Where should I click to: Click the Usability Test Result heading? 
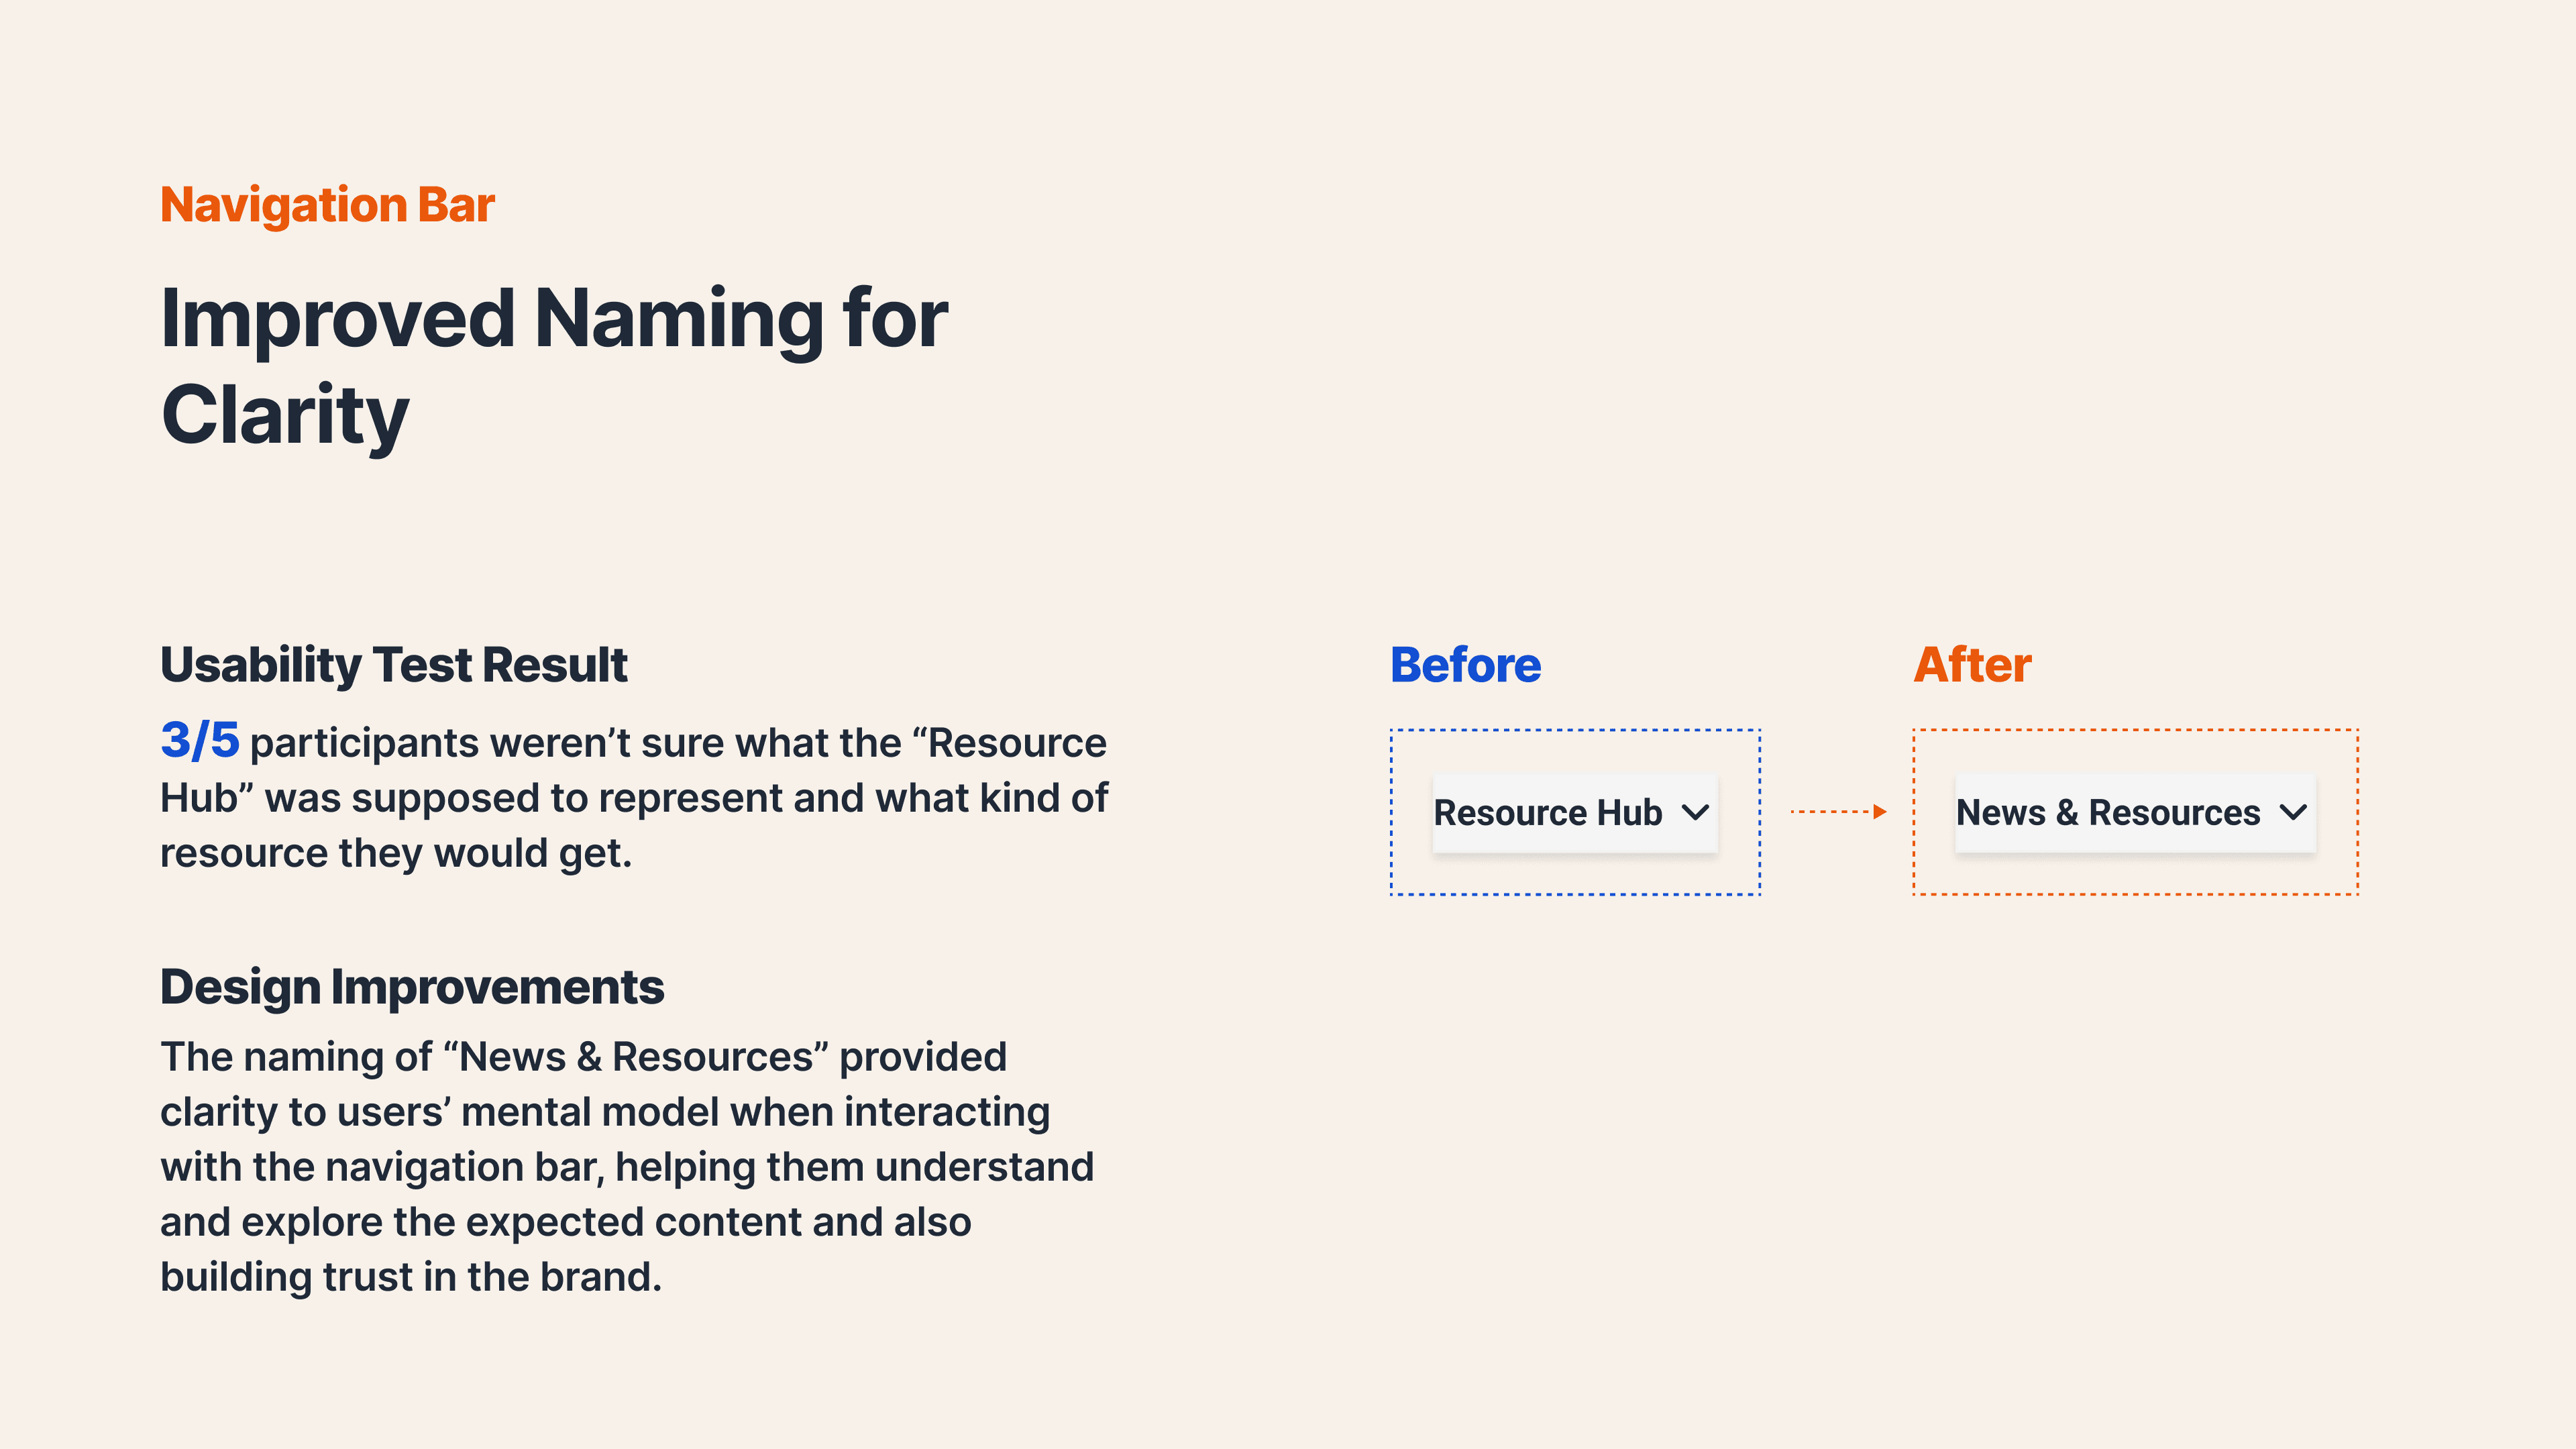(x=394, y=665)
